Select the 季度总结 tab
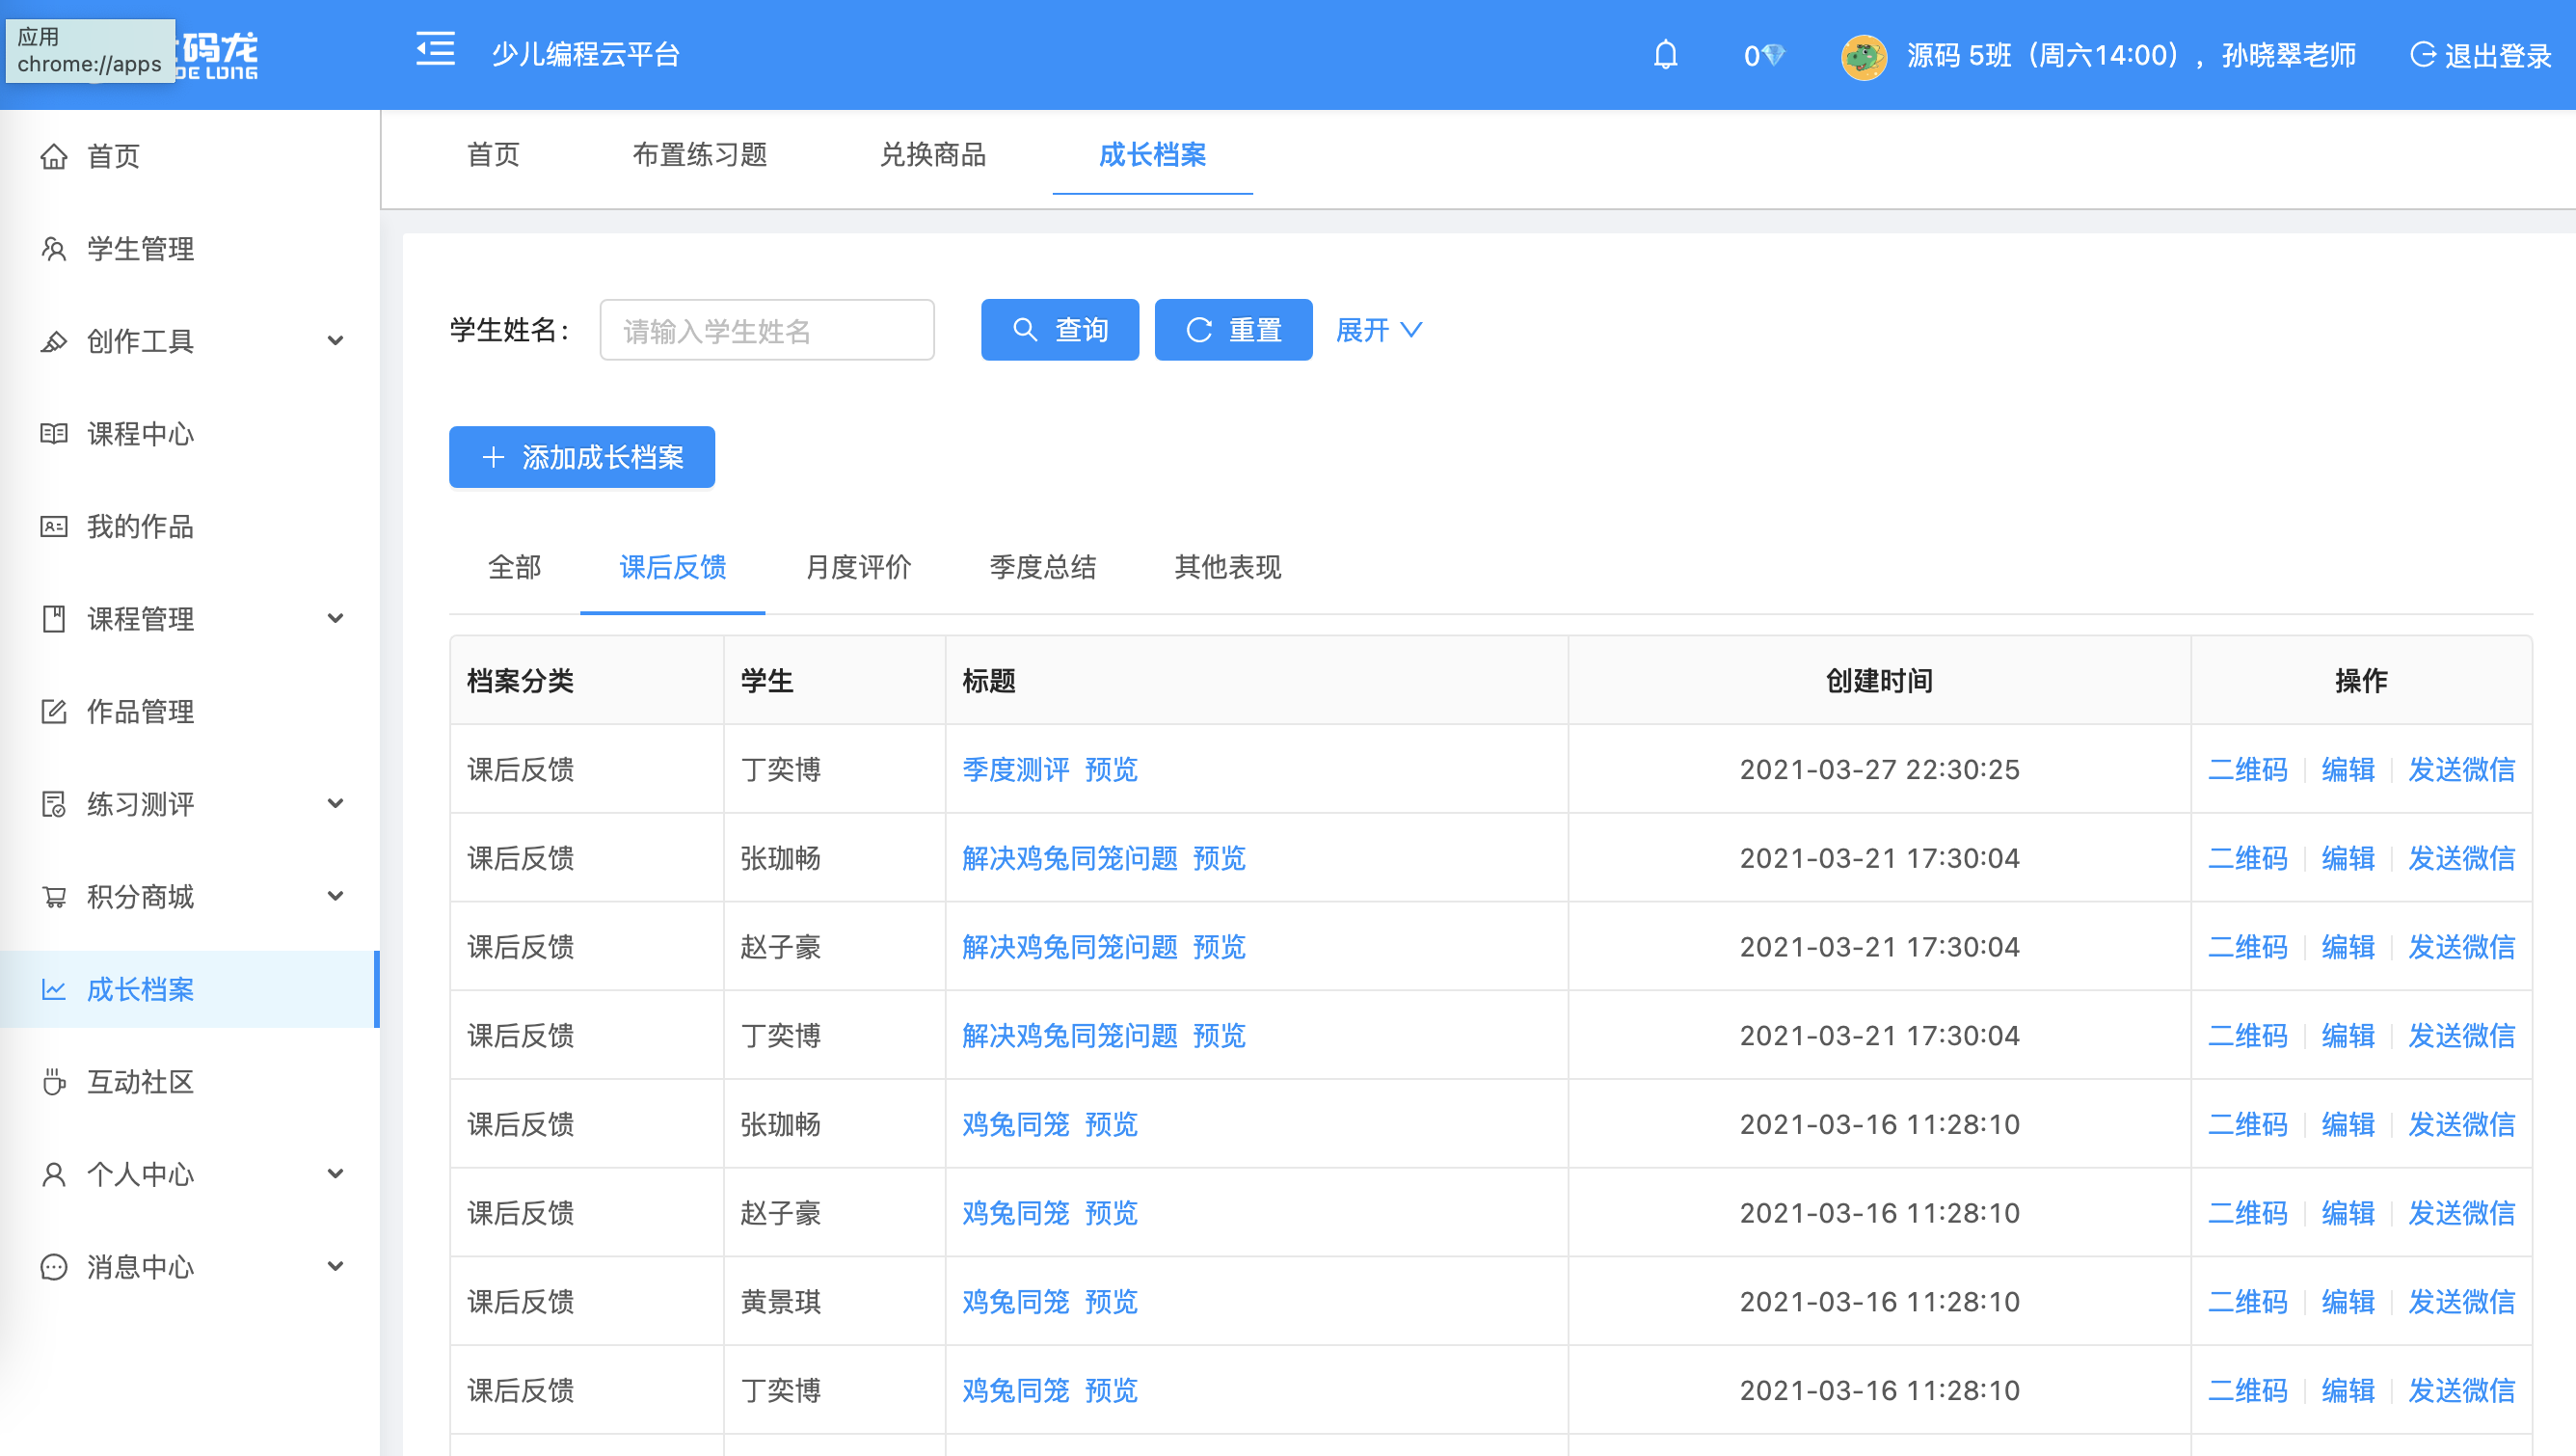Image resolution: width=2576 pixels, height=1456 pixels. coord(1042,567)
